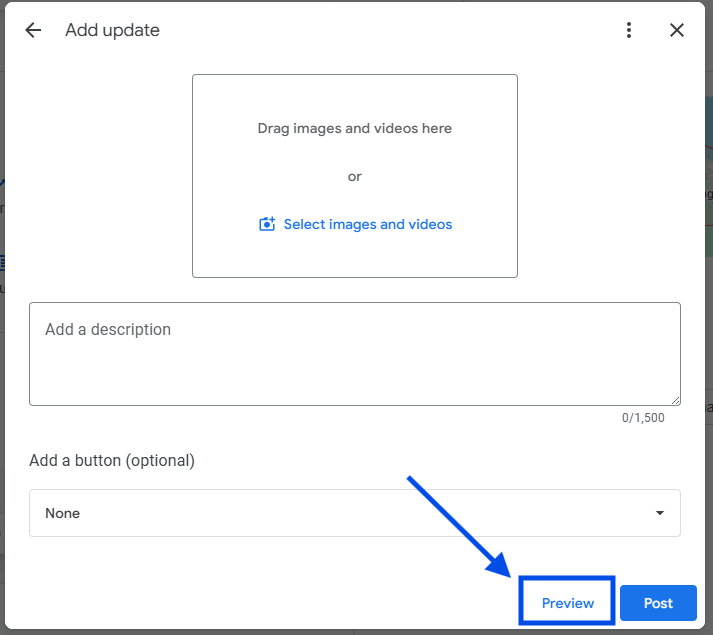
Task: Go back with the left arrow icon
Action: (33, 30)
